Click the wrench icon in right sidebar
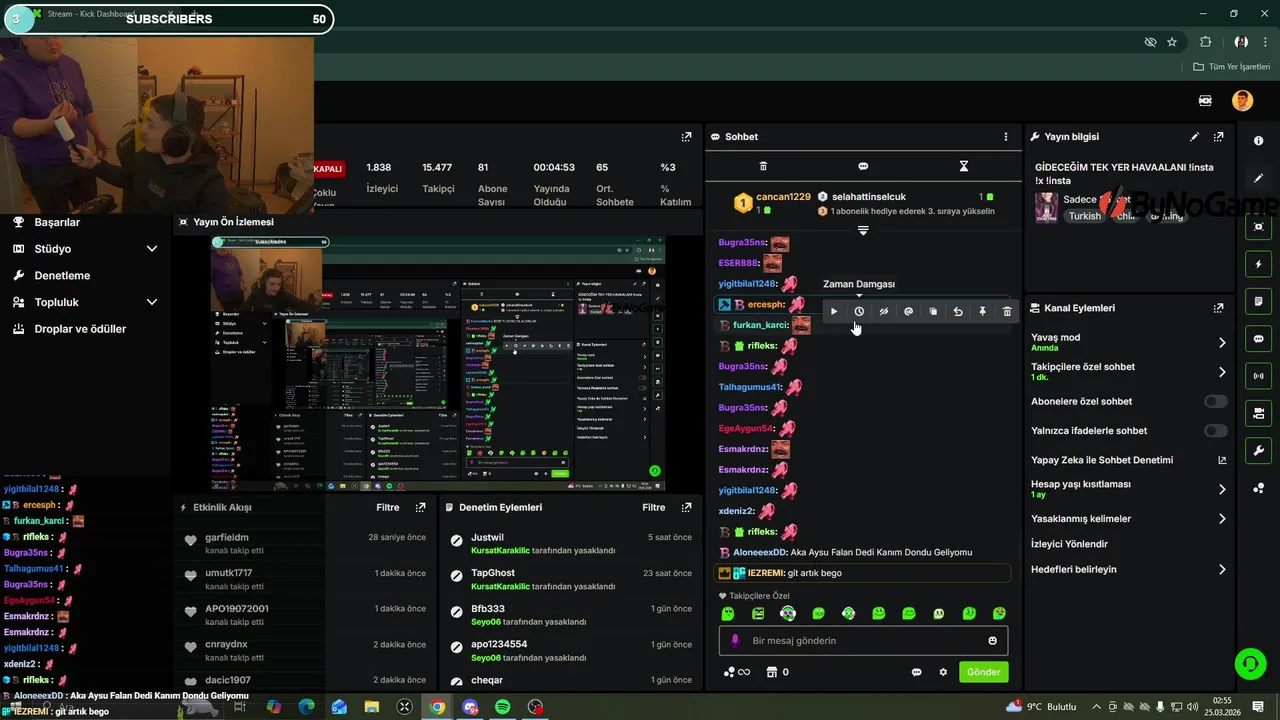The width and height of the screenshot is (1280, 720). click(x=1258, y=451)
